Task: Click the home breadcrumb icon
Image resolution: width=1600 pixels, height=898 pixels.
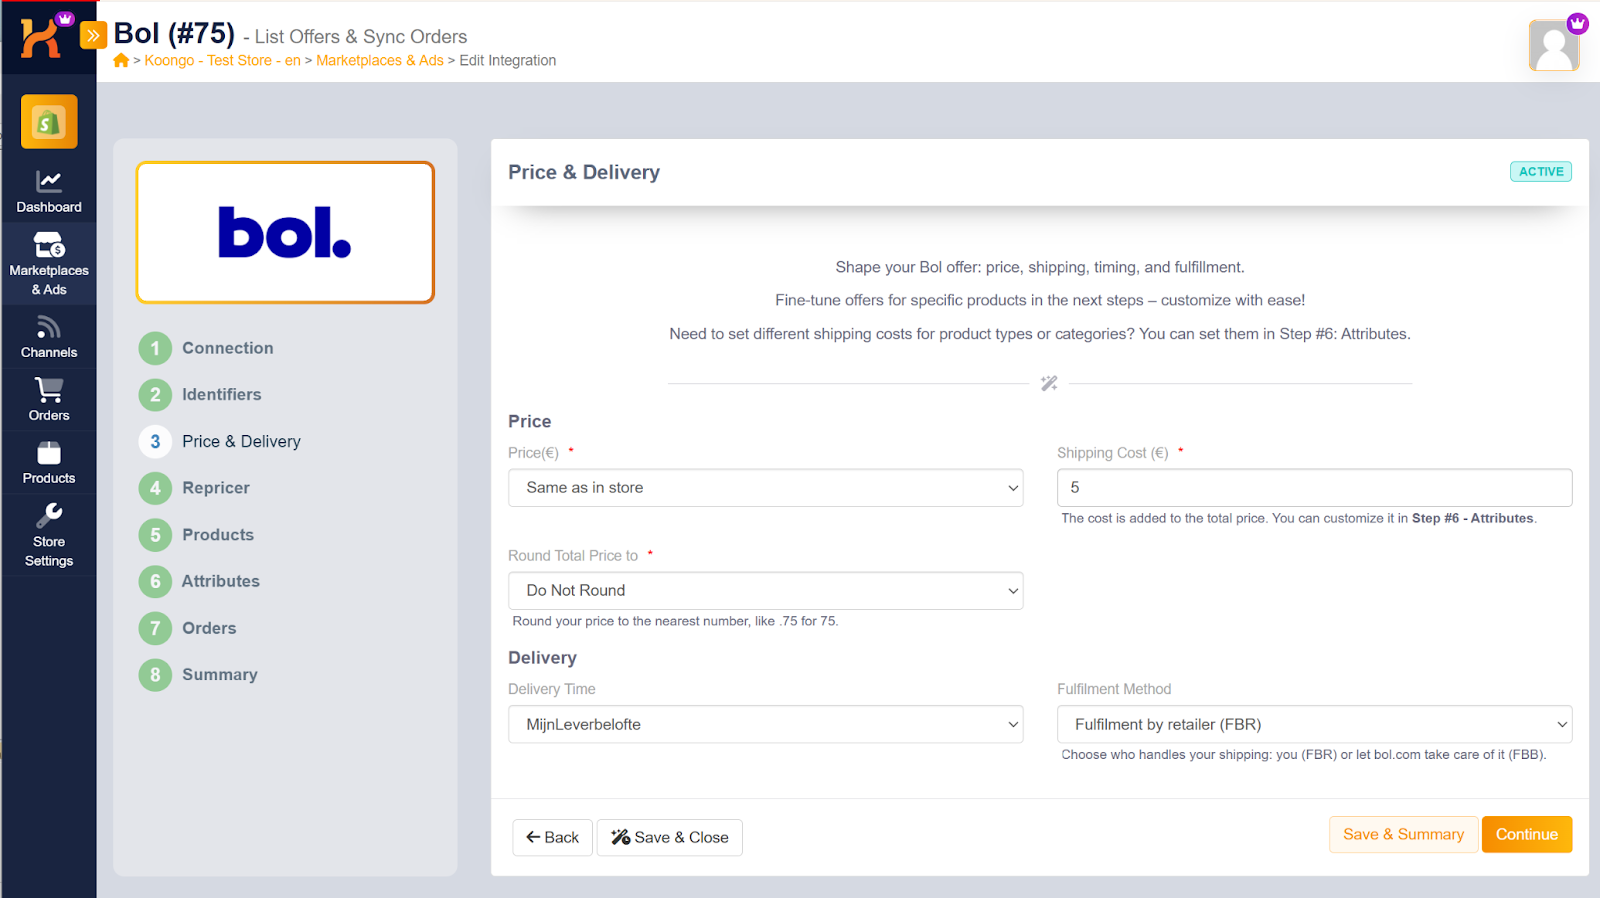Action: pyautogui.click(x=121, y=61)
